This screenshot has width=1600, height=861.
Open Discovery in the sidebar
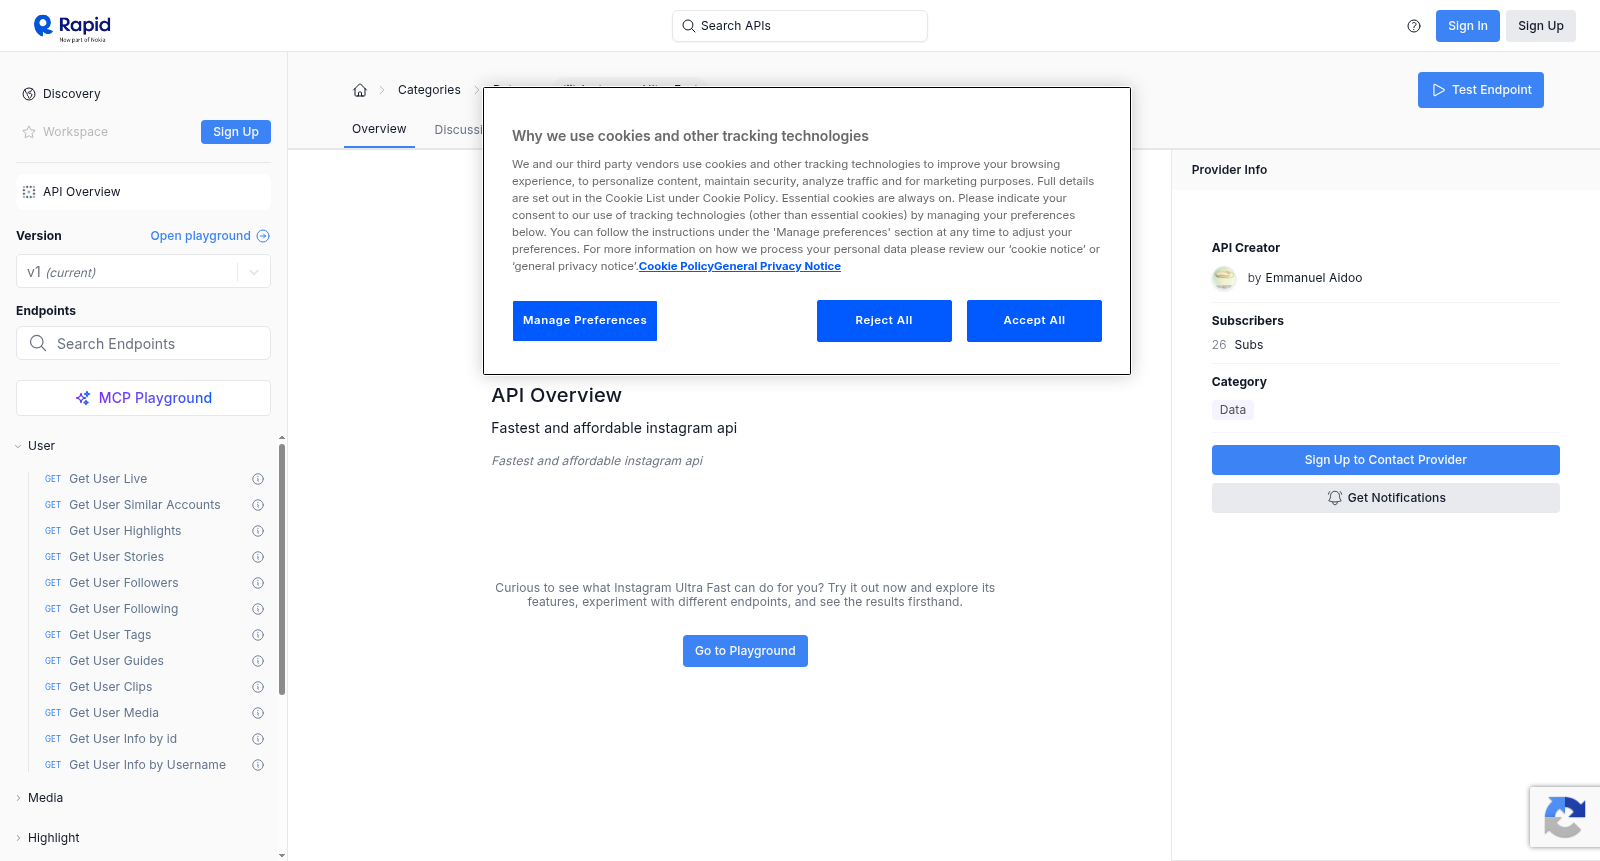72,94
